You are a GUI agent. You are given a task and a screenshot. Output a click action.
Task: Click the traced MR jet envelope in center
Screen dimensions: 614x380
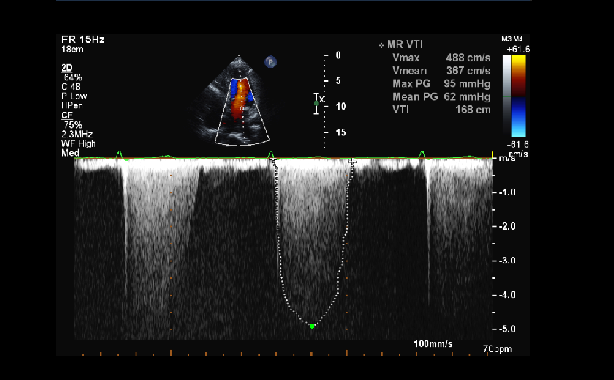[x=312, y=242]
